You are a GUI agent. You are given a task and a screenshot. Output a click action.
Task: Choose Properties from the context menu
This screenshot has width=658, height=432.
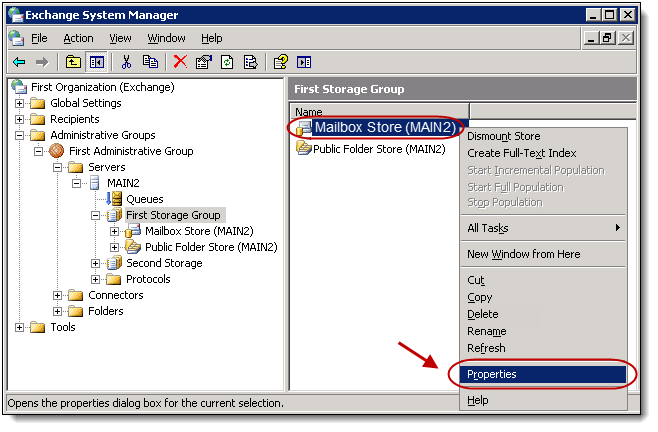tap(542, 374)
